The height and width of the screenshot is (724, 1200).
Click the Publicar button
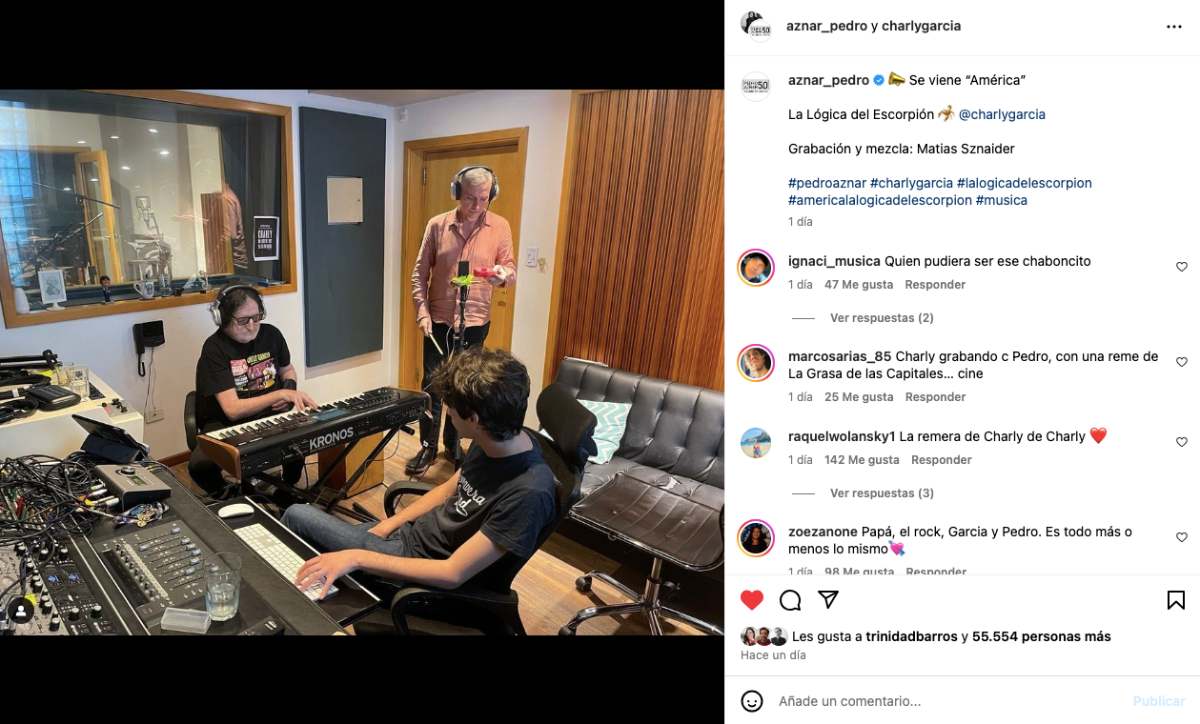point(1158,701)
